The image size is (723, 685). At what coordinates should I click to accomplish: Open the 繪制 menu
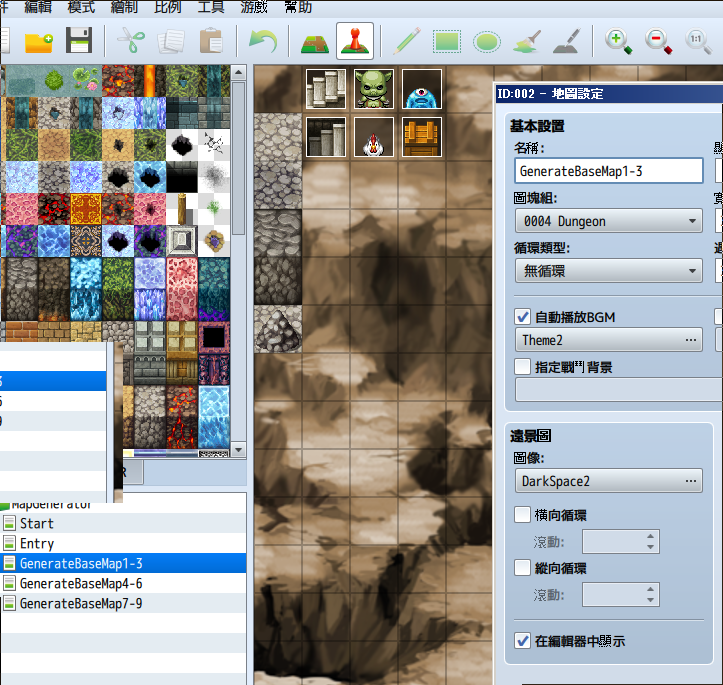click(x=124, y=7)
